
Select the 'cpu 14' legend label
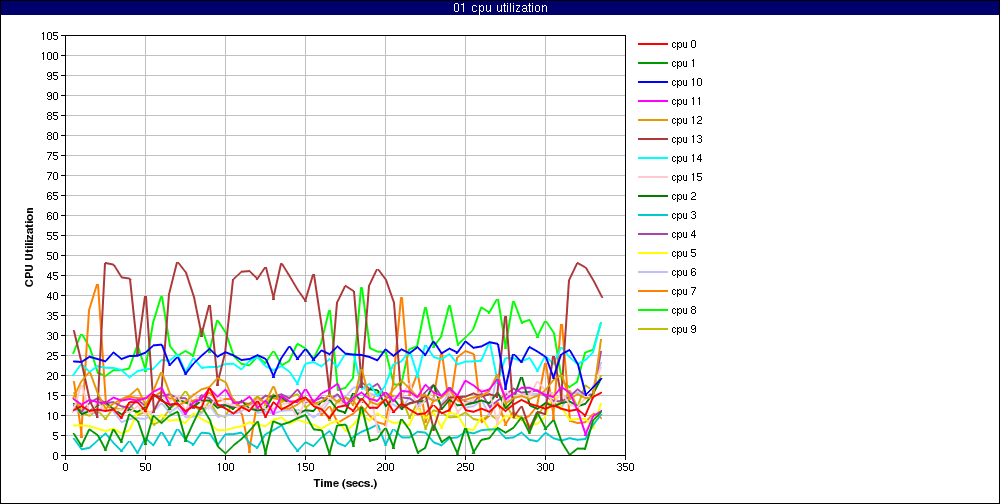(x=686, y=158)
